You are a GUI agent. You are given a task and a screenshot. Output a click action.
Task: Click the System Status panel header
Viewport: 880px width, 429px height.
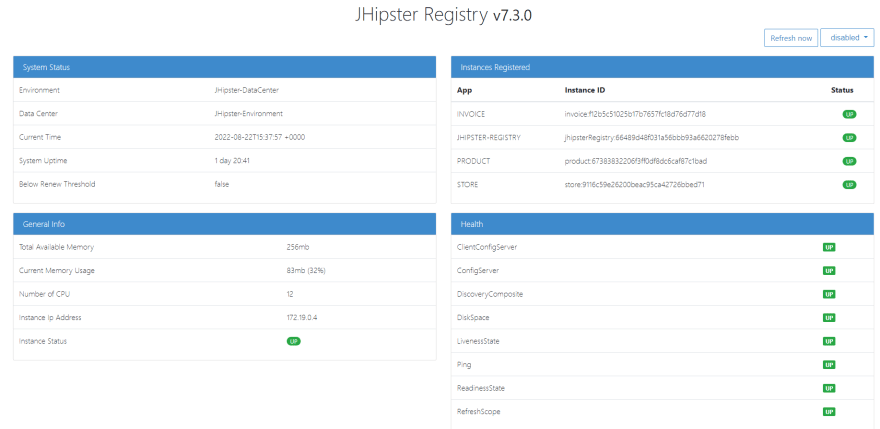point(224,67)
